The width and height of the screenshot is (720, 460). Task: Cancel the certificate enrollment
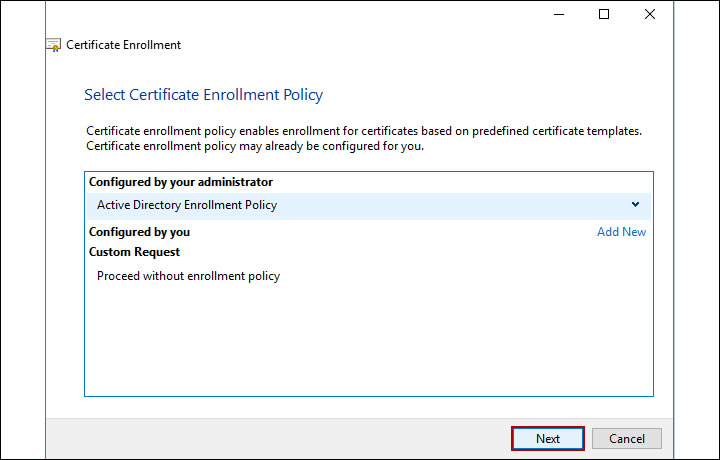626,438
